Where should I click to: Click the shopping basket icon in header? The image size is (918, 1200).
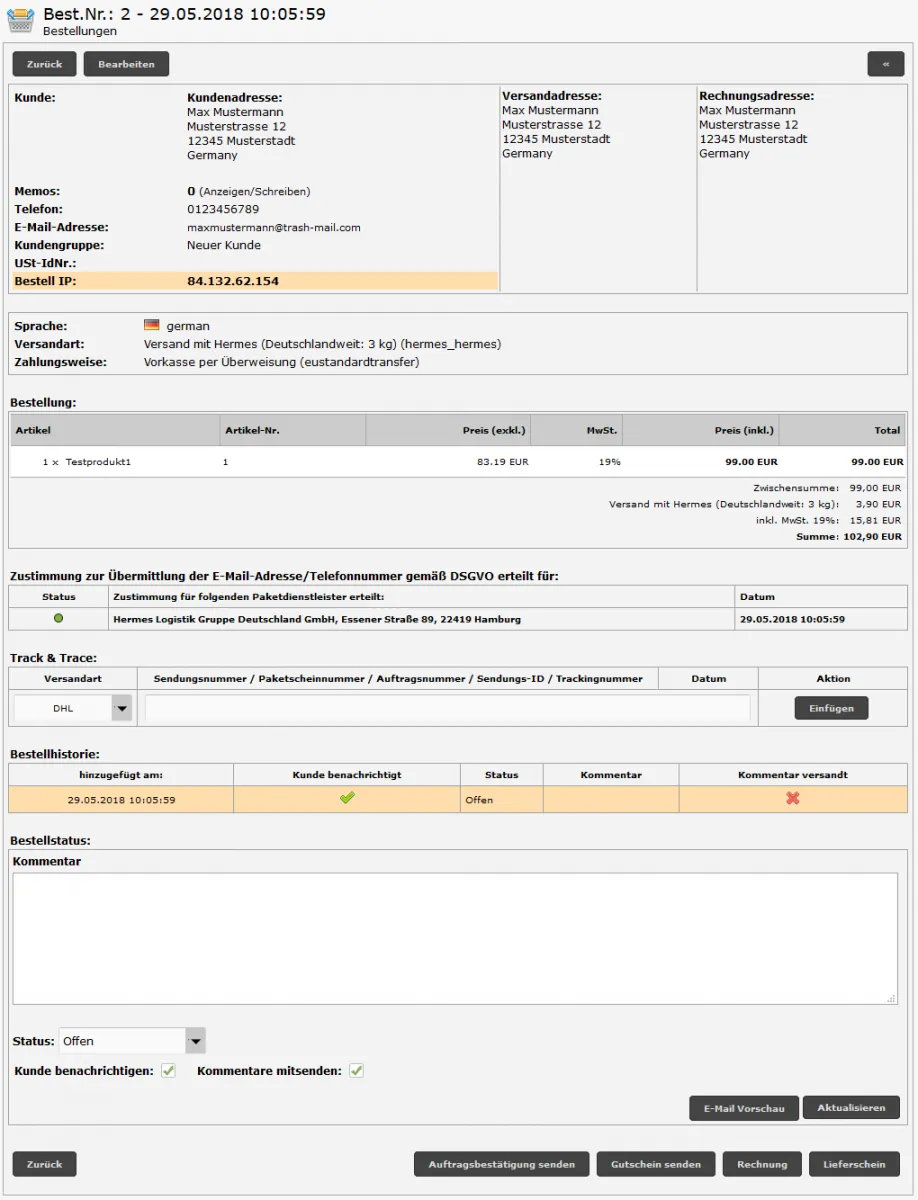(x=20, y=21)
